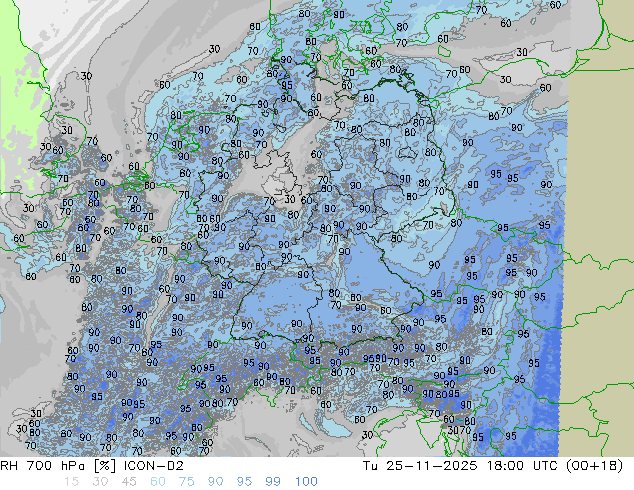Click legend value 15
Image resolution: width=634 pixels, height=490 pixels.
coord(71,482)
